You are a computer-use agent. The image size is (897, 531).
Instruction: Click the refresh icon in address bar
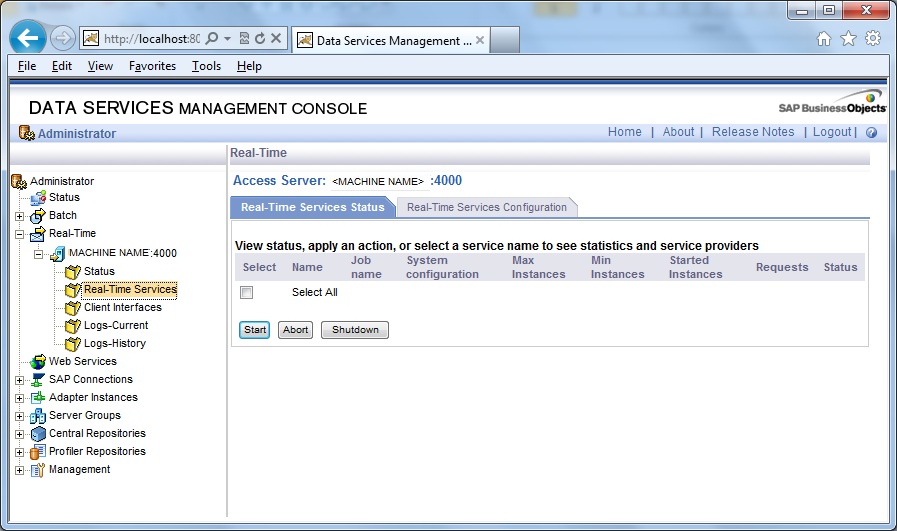tap(260, 38)
